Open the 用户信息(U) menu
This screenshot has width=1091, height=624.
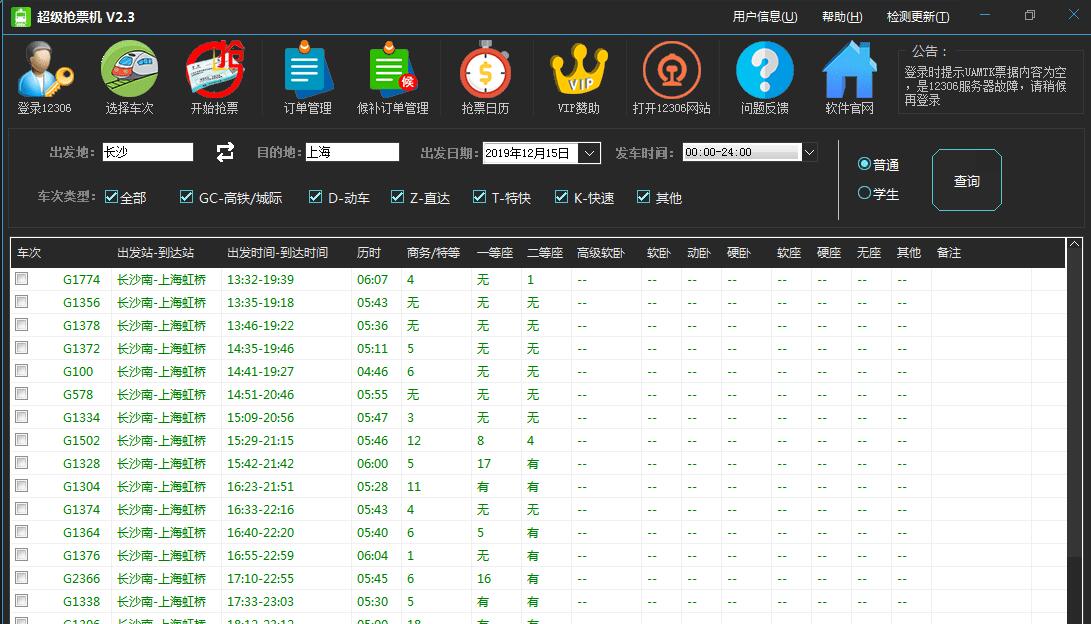pos(765,17)
